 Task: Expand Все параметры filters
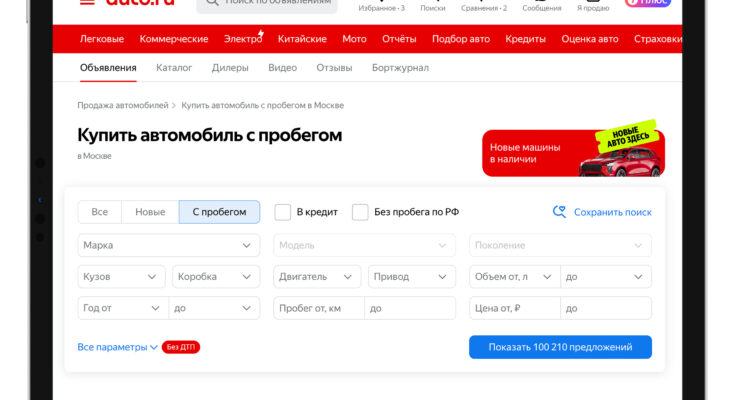click(x=117, y=347)
